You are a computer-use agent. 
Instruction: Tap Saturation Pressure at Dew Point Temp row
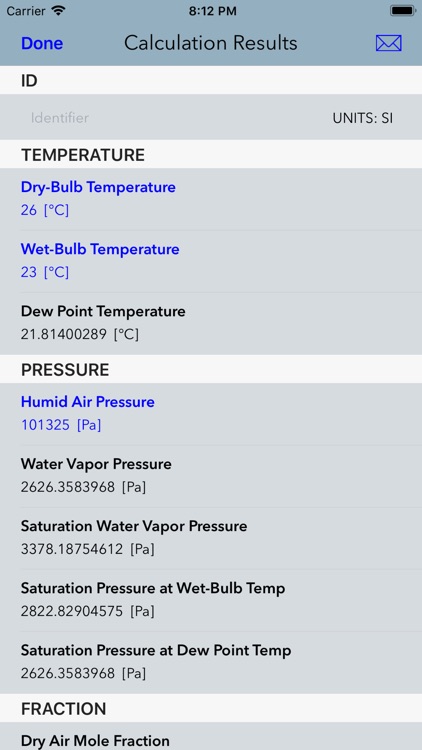click(211, 662)
